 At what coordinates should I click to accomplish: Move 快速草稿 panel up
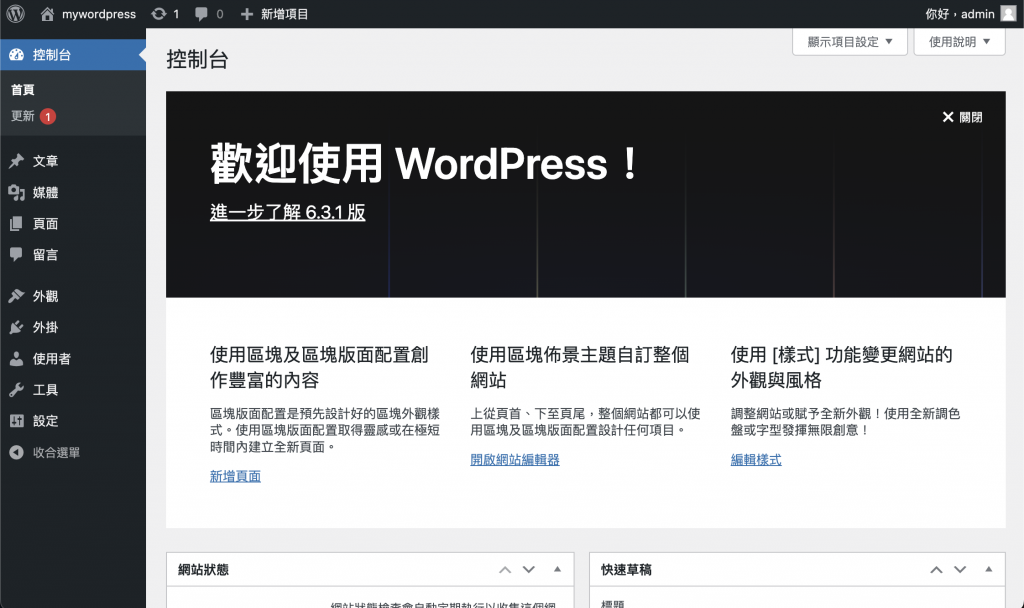[936, 569]
